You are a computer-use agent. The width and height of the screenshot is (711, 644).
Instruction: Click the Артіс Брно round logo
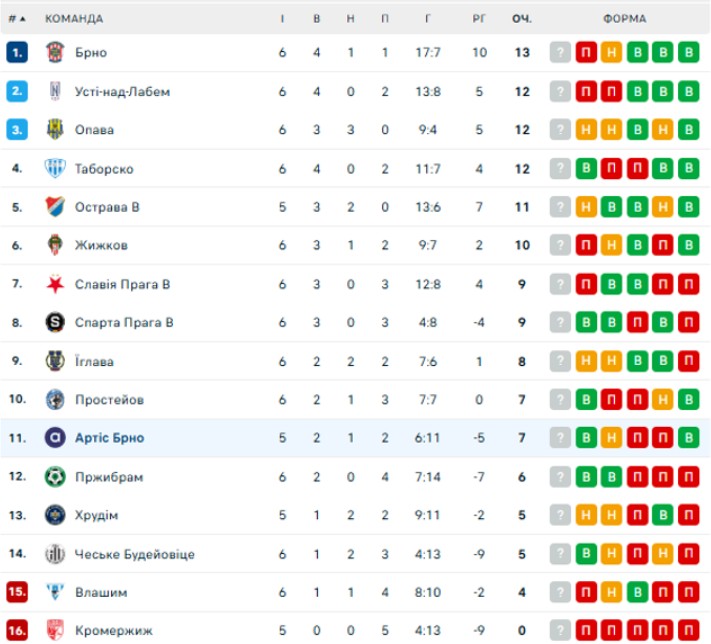[x=54, y=438]
